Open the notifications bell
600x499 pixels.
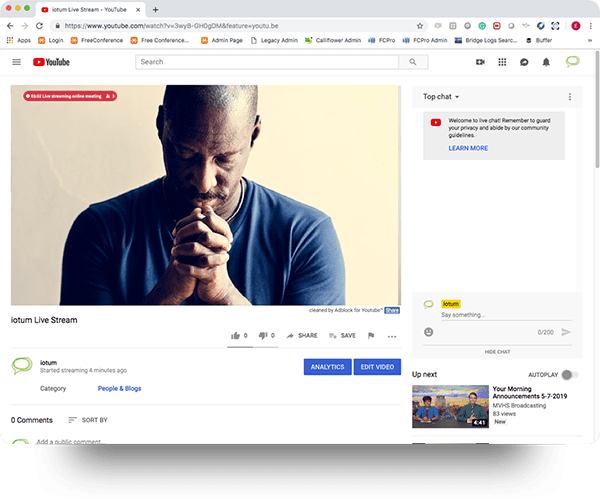[546, 62]
